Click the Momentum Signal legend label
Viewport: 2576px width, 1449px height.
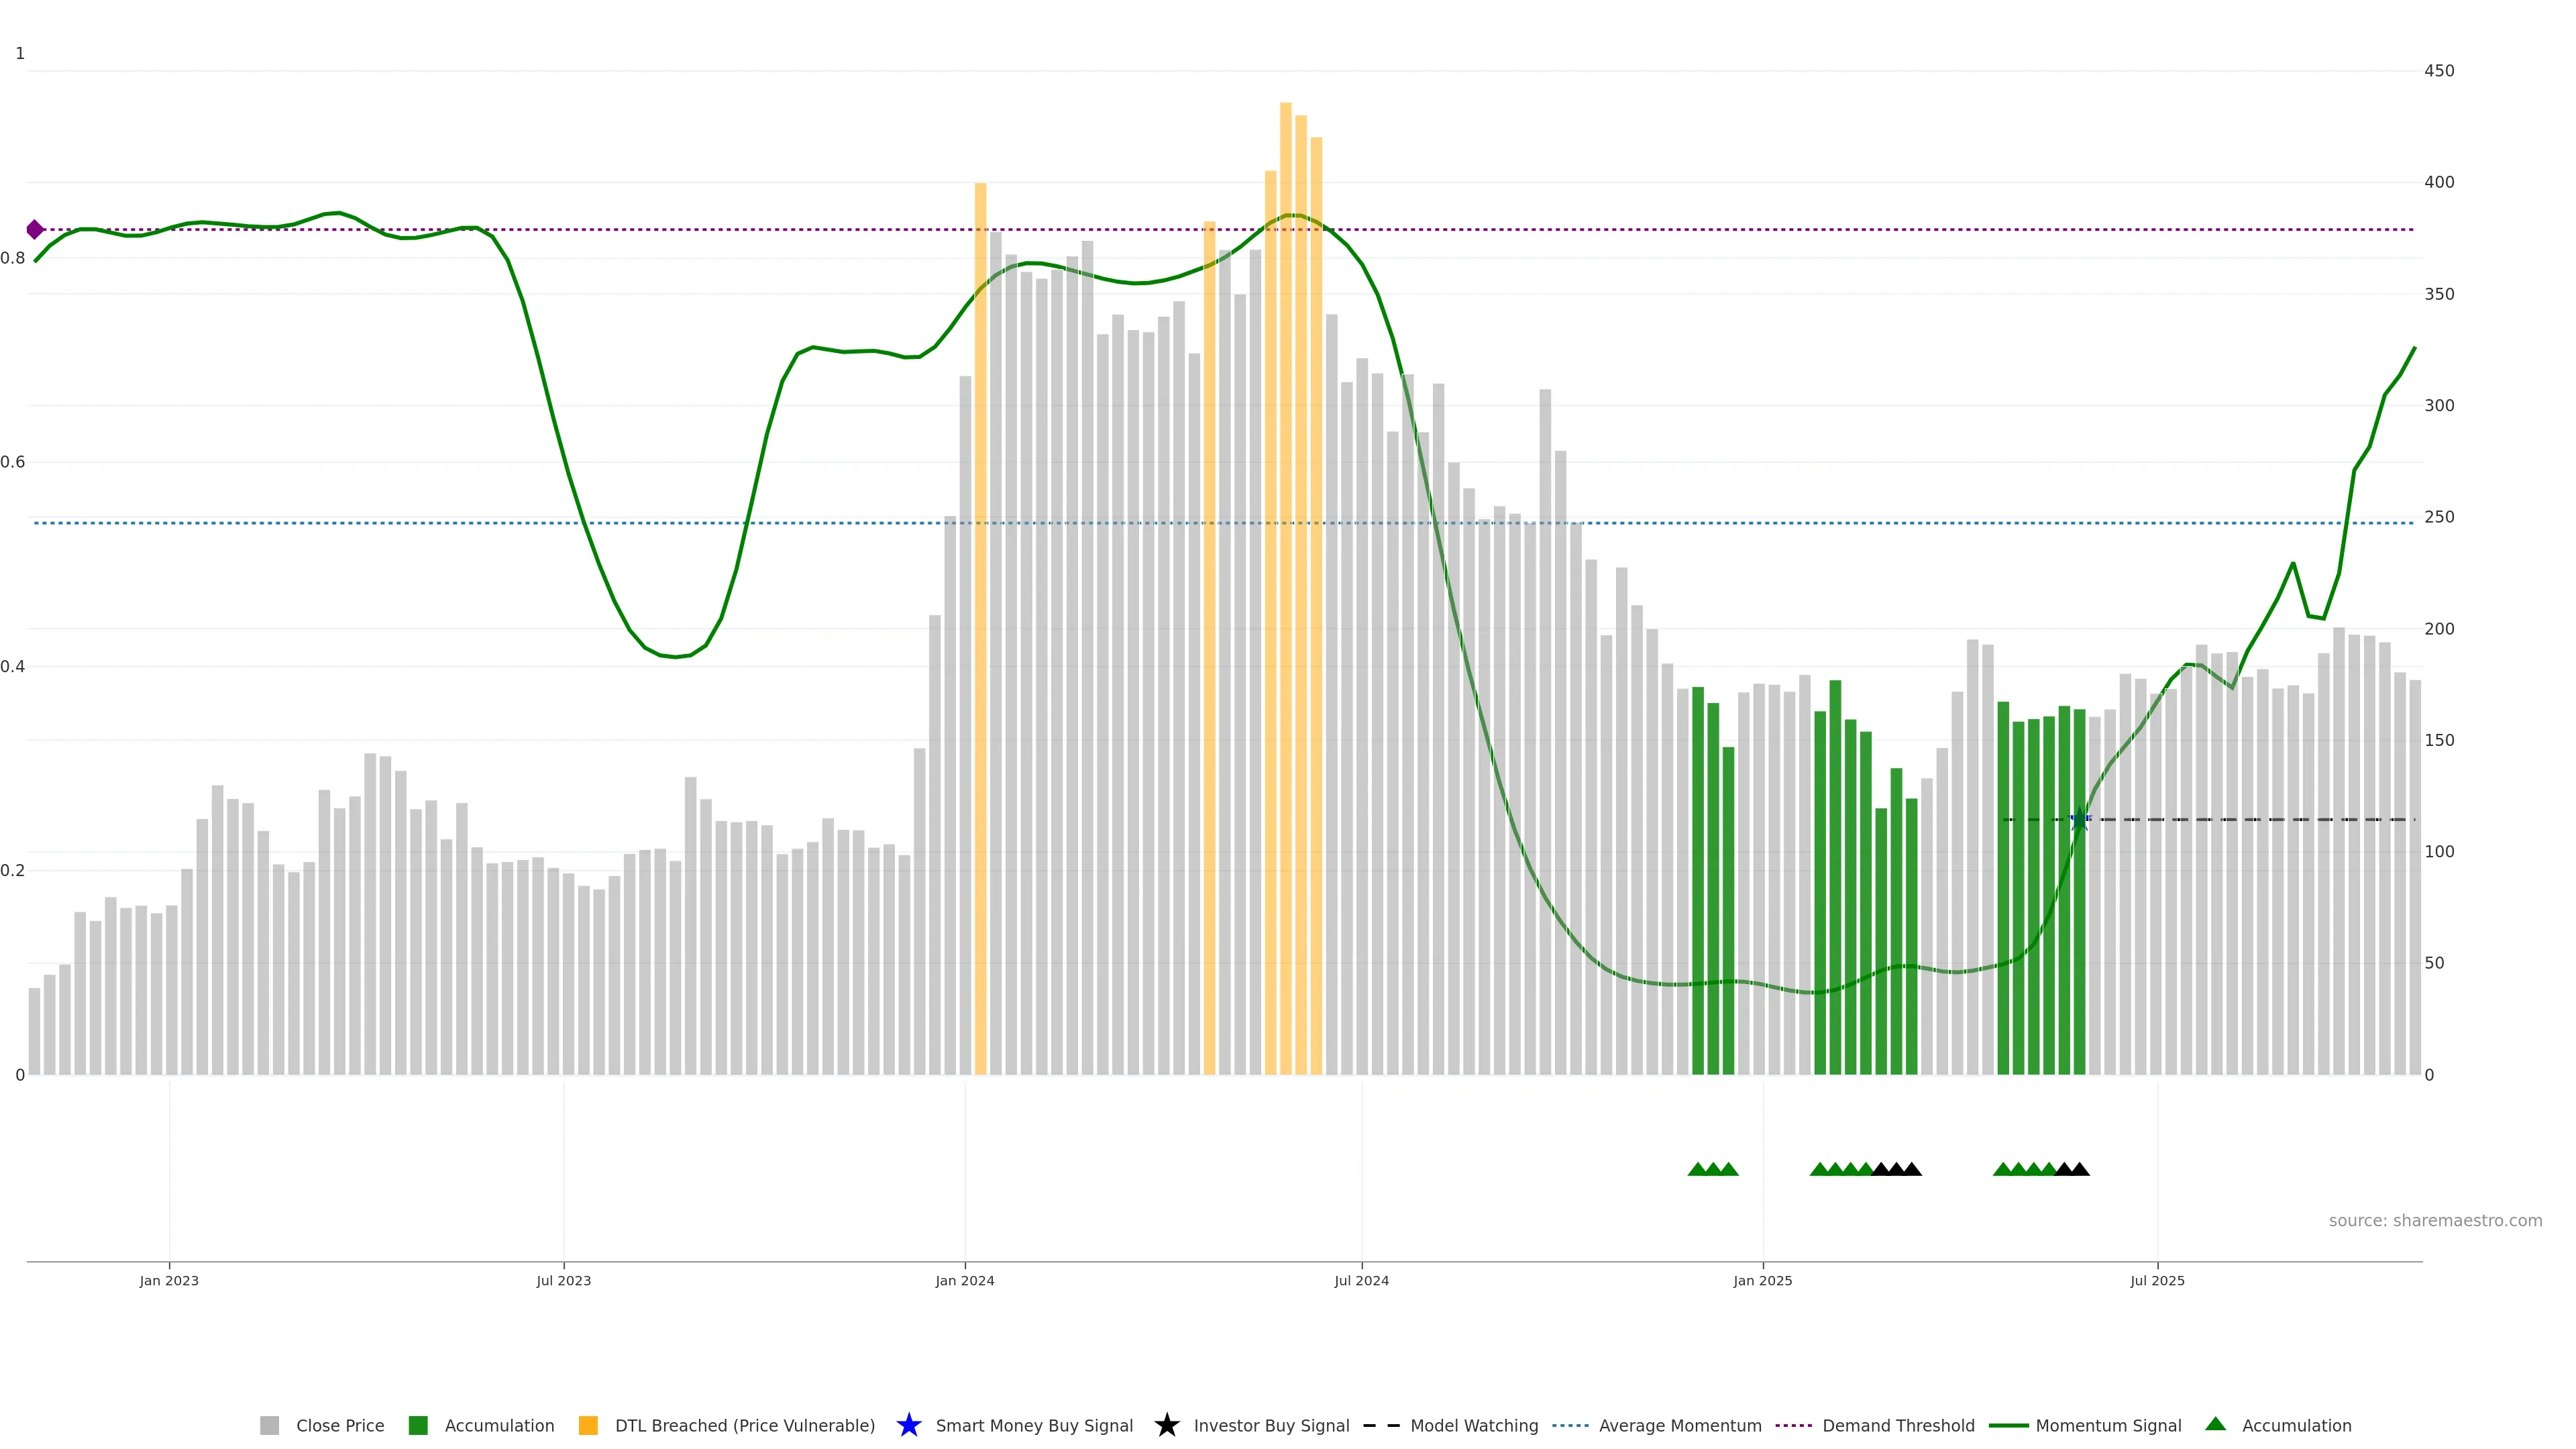pyautogui.click(x=2108, y=1425)
